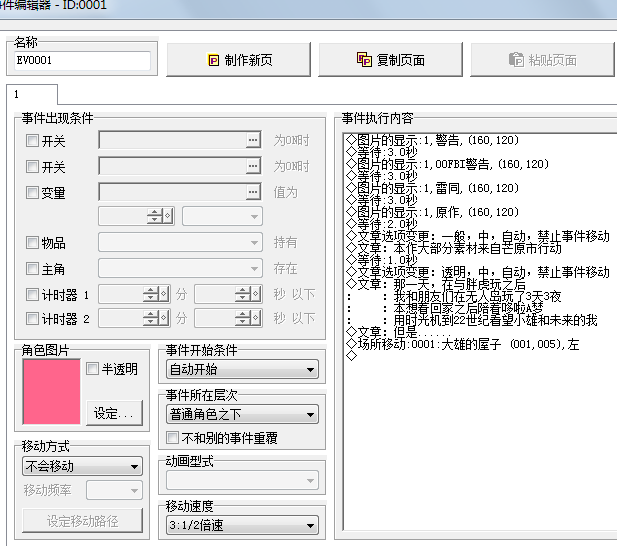Toggle the 半透明 checkbox
Screen dimensions: 617x546
click(x=92, y=369)
